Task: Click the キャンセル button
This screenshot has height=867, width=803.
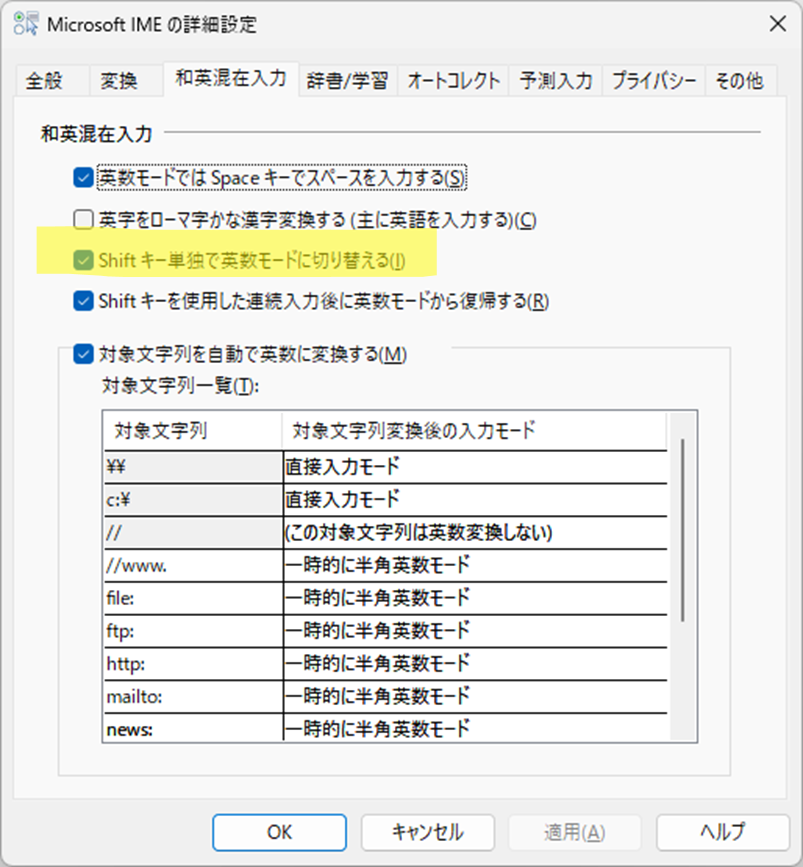Action: pyautogui.click(x=427, y=832)
